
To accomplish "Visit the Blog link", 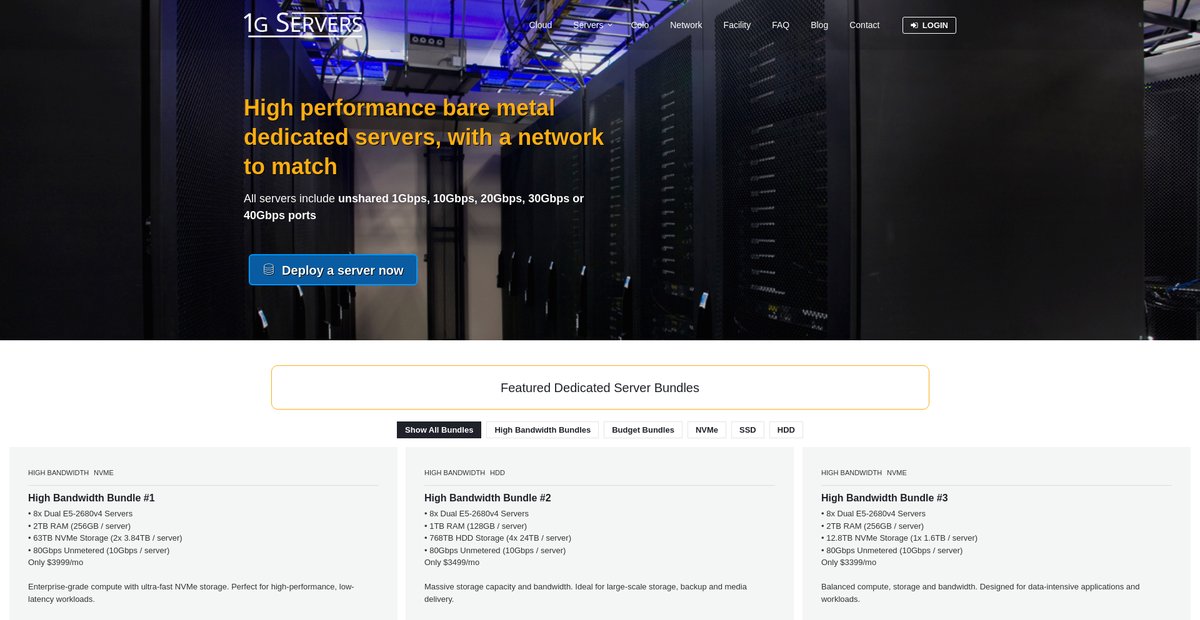I will pyautogui.click(x=819, y=25).
